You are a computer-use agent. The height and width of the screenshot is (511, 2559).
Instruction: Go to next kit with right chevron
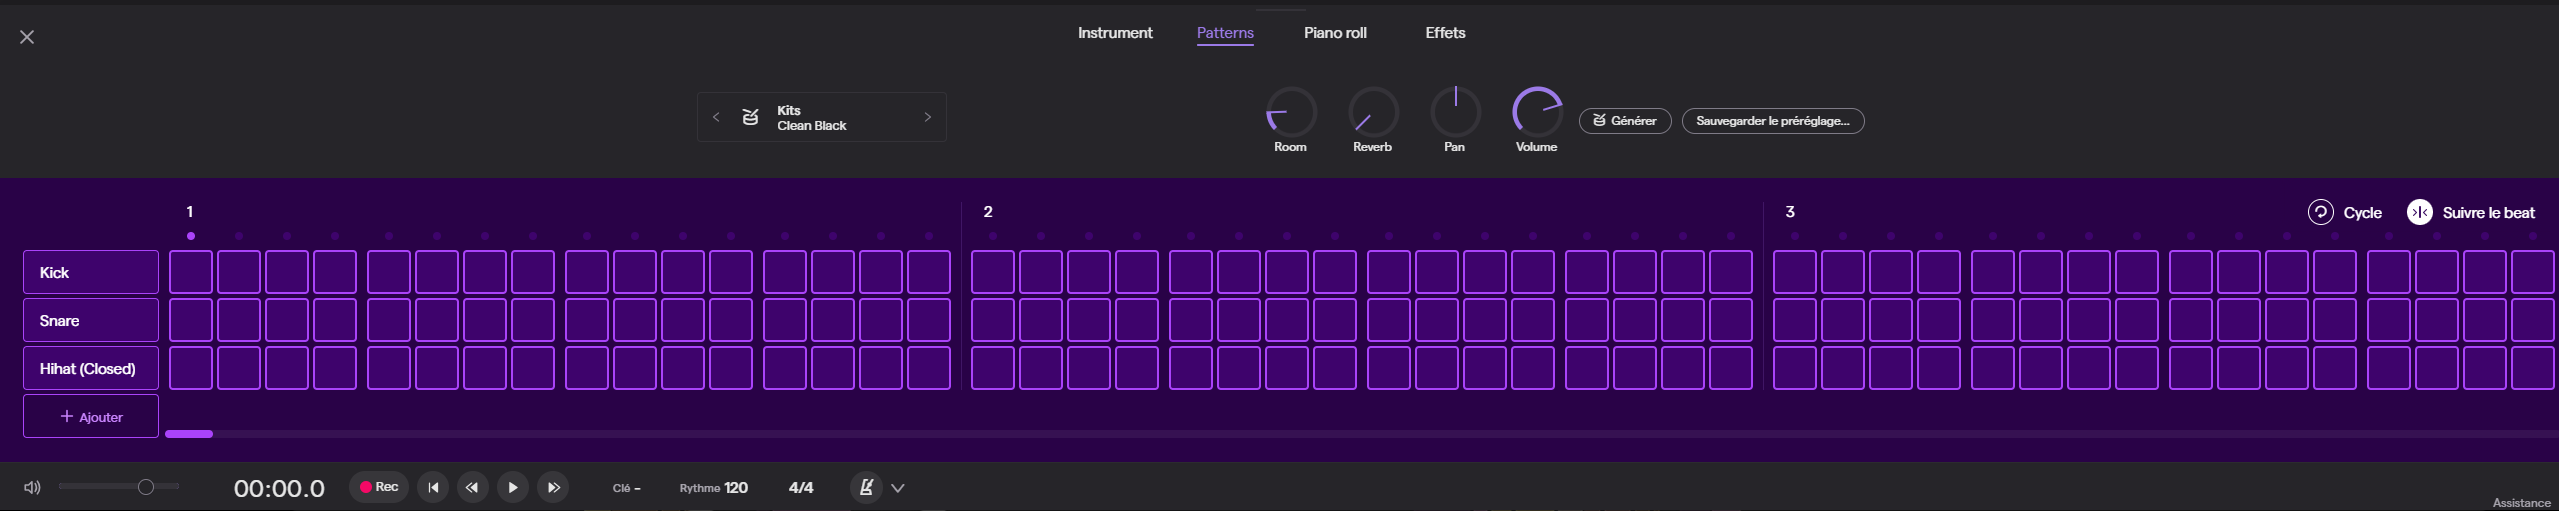coord(927,118)
